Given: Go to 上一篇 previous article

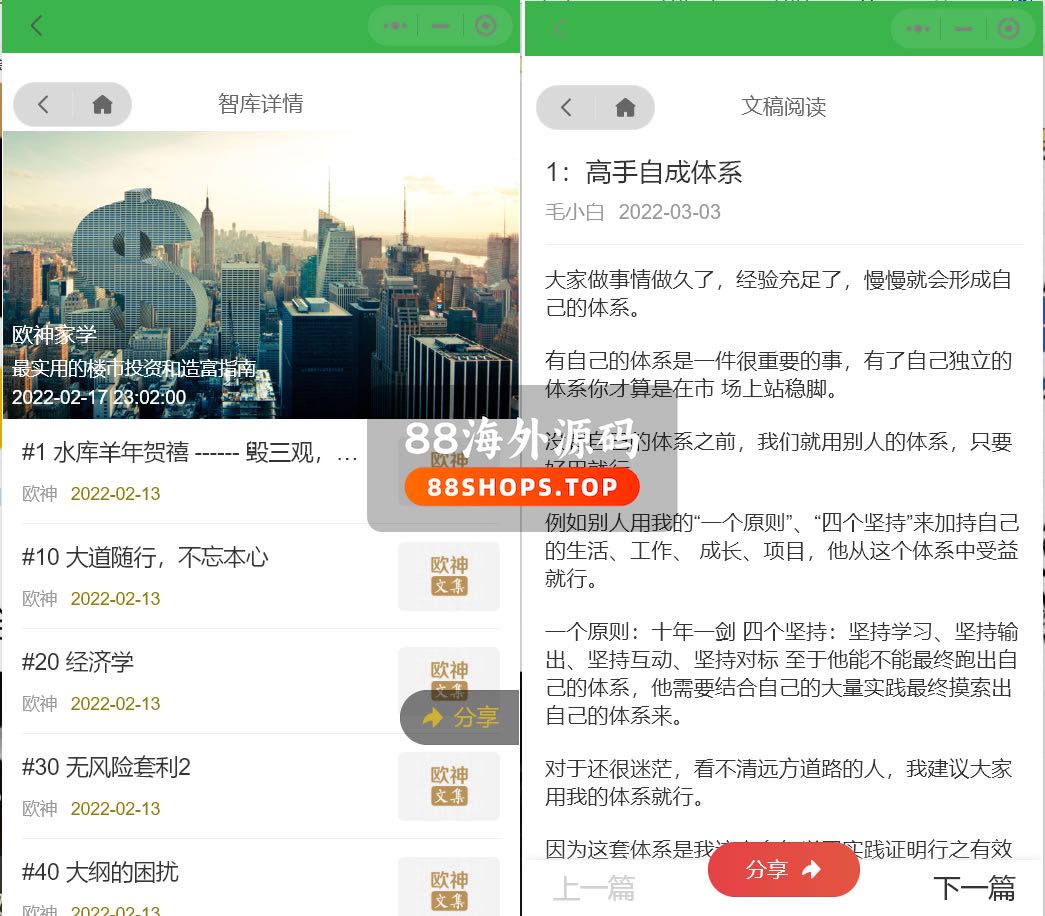Looking at the screenshot, I should coord(594,887).
